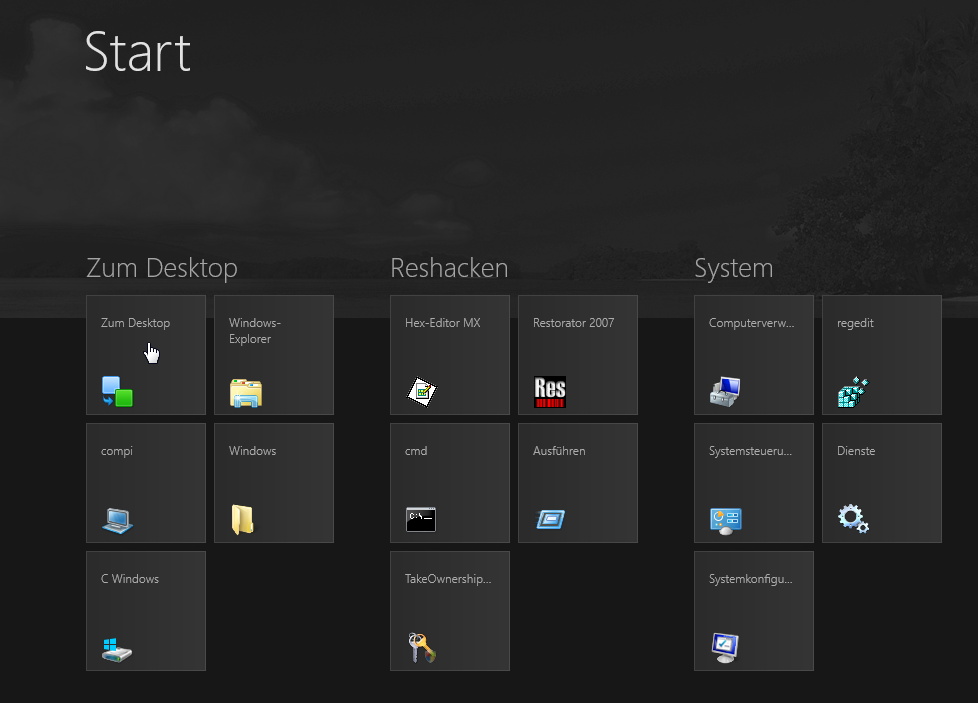Click the Zum Desktop tile's blue-green icon
This screenshot has width=978, height=703.
(117, 392)
